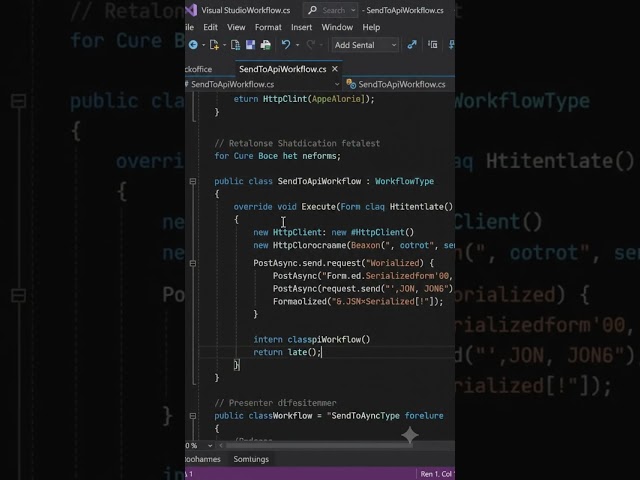Screen dimensions: 640x480
Task: Collapse the SendToApiWorkflow class region
Action: click(193, 181)
